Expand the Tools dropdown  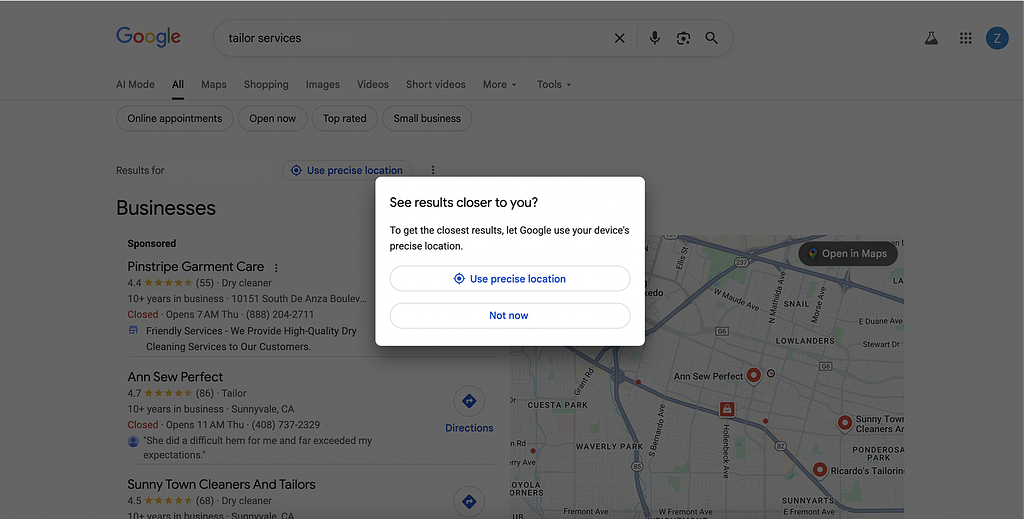coord(554,84)
